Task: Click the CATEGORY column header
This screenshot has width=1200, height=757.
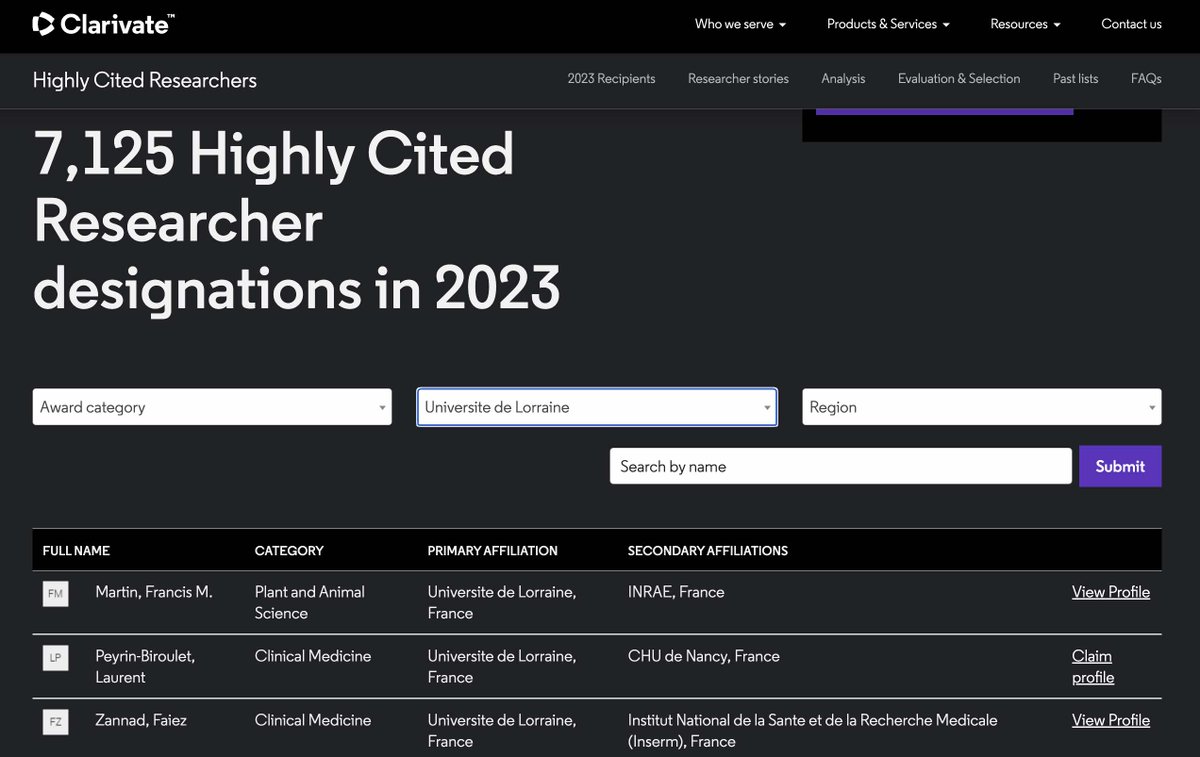Action: coord(289,551)
